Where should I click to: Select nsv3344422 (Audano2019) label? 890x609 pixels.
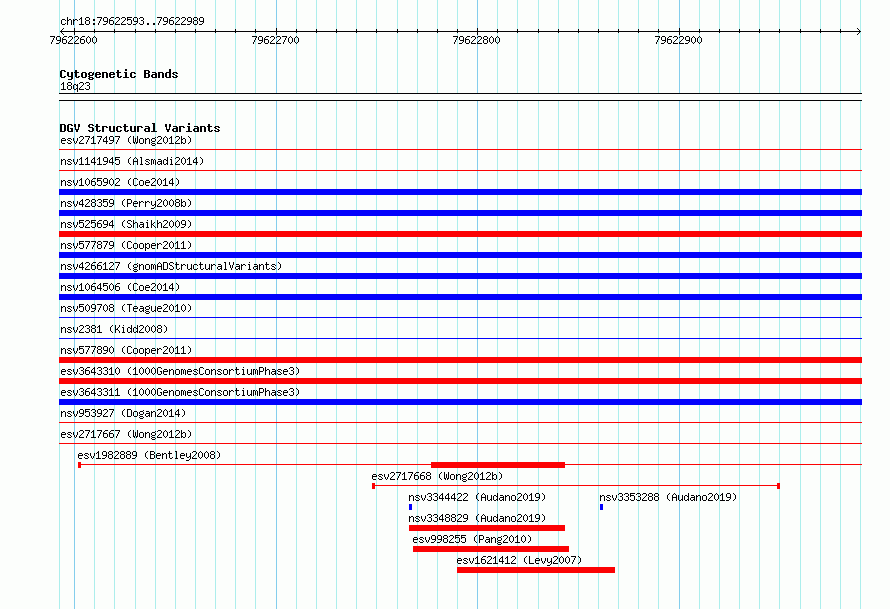point(477,497)
